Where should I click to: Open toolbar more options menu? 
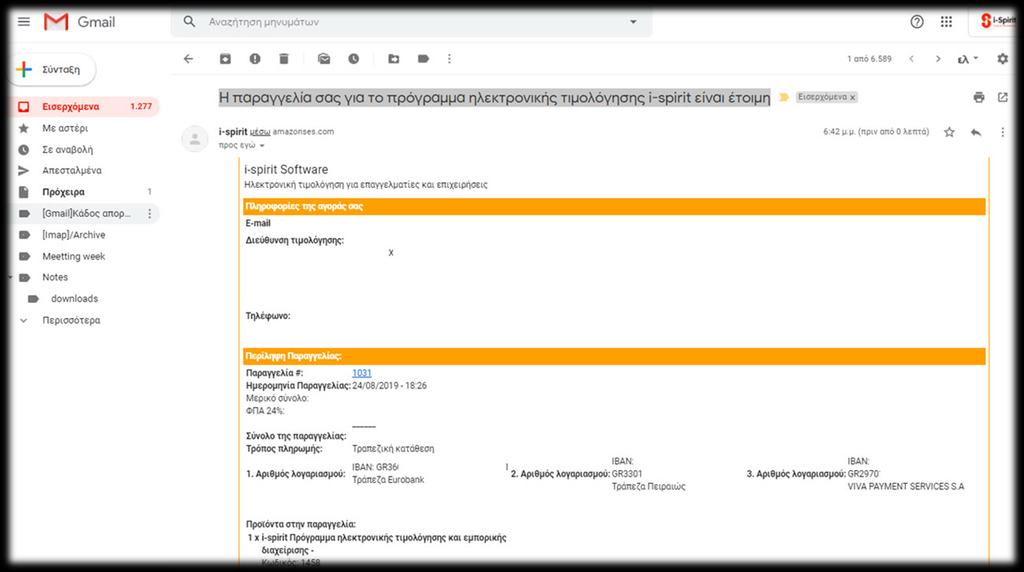pyautogui.click(x=449, y=59)
